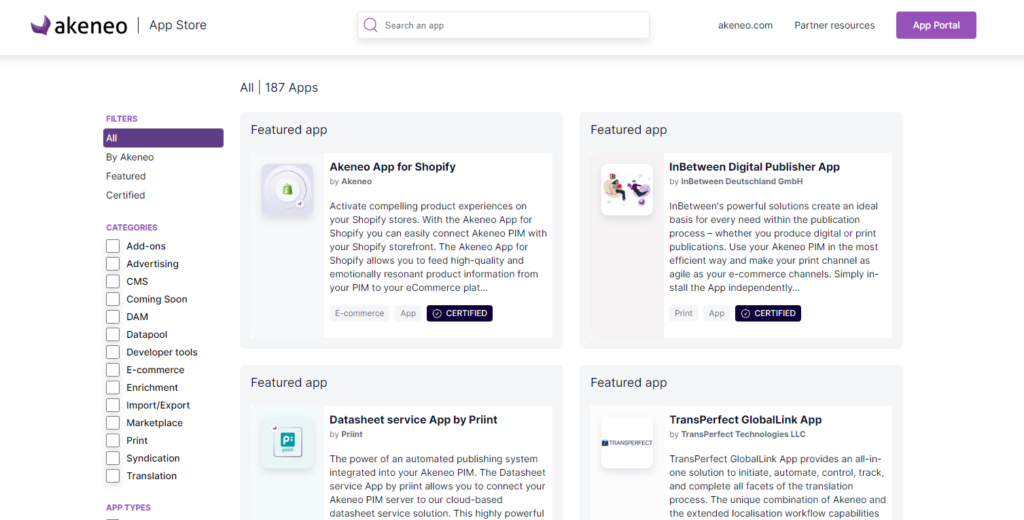Check the E-commerce category filter

113,370
